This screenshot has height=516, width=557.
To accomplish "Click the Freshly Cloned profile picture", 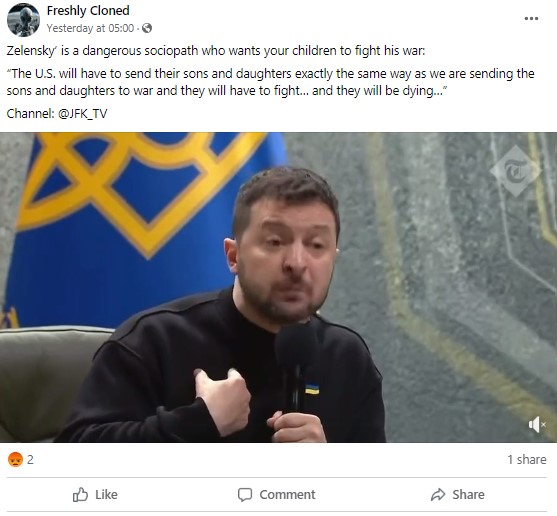I will point(23,20).
